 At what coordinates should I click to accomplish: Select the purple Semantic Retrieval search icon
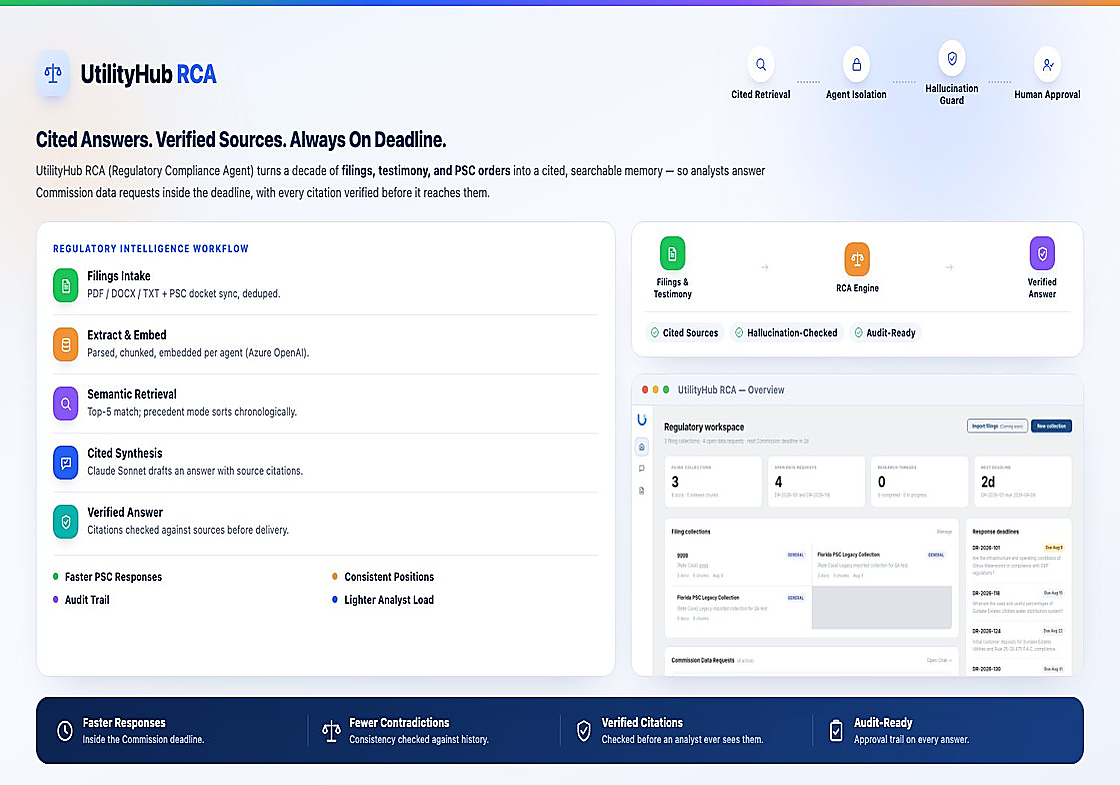pyautogui.click(x=66, y=404)
